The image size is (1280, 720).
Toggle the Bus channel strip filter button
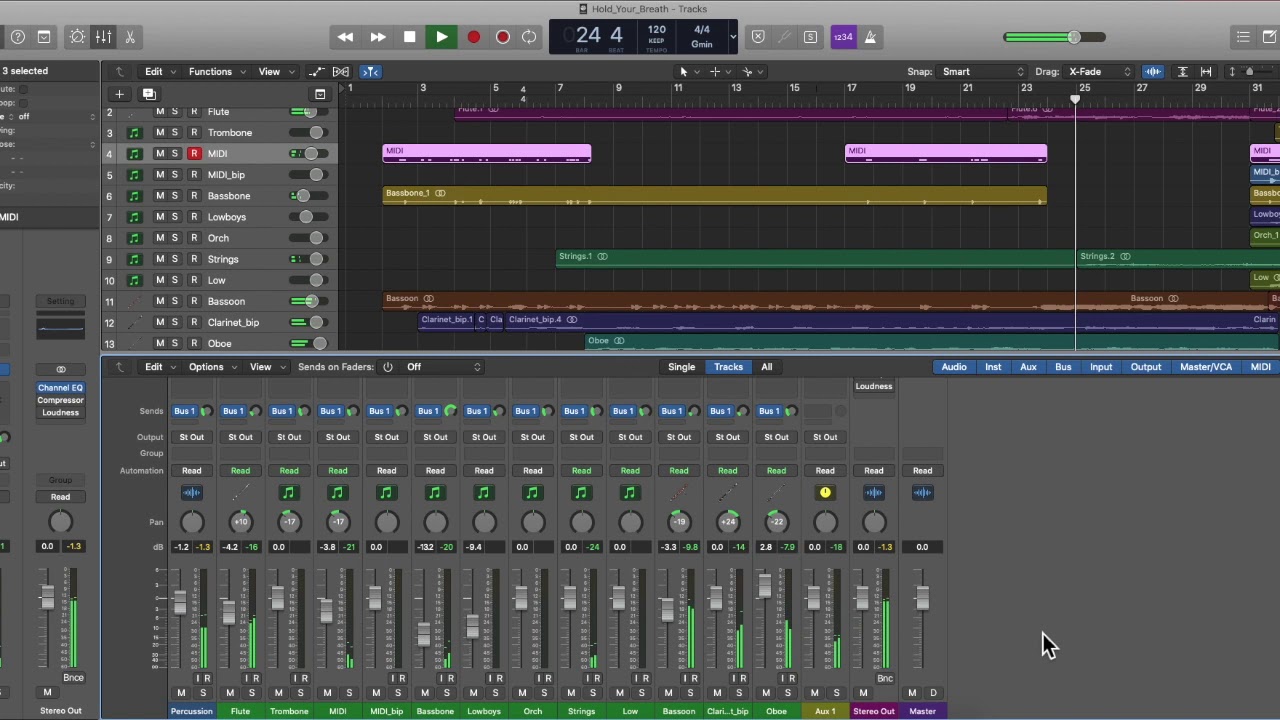1063,367
